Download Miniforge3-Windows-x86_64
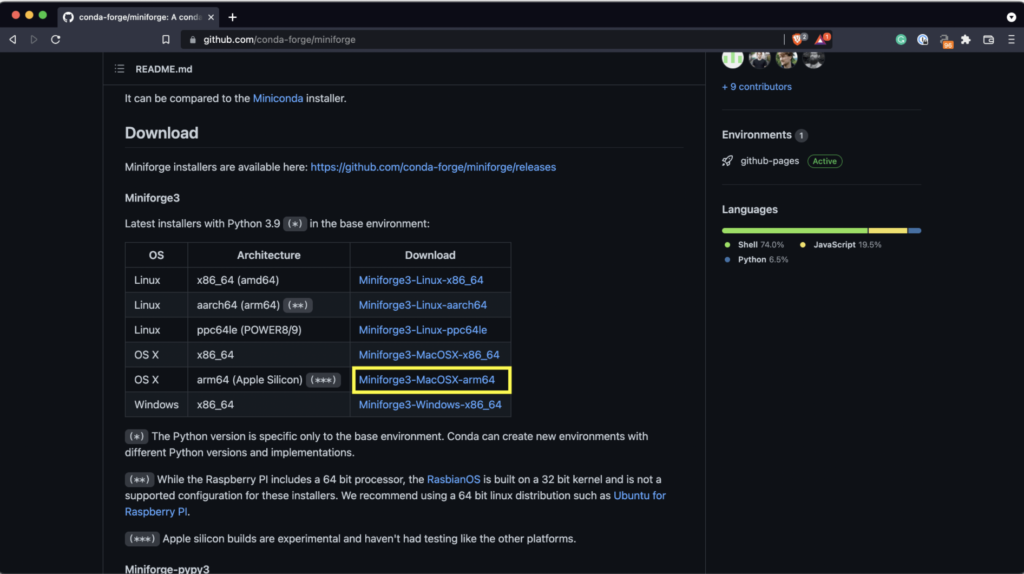 (430, 405)
